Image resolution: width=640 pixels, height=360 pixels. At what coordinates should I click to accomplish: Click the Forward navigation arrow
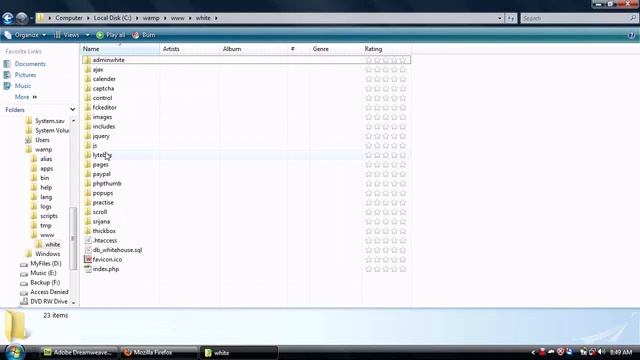tap(22, 18)
